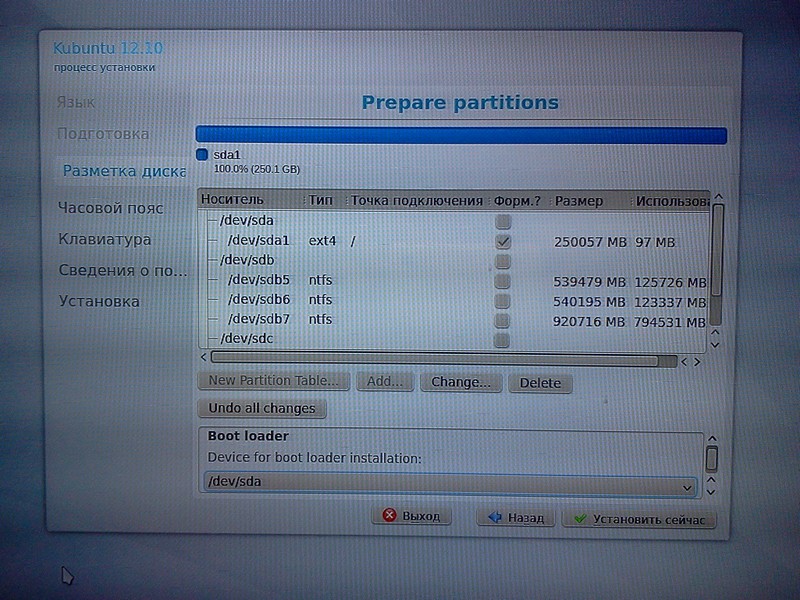Click the blue sda1 partition bar

click(461, 135)
